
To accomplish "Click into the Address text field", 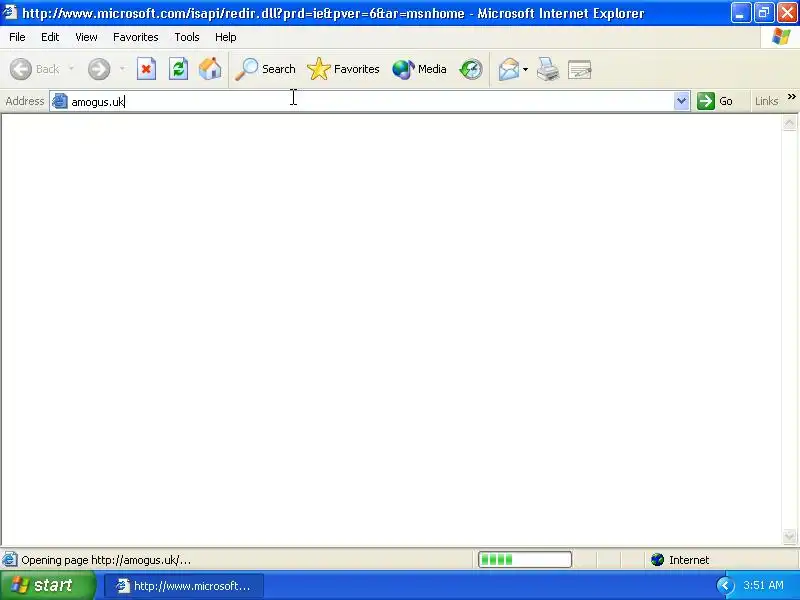I will [x=370, y=101].
